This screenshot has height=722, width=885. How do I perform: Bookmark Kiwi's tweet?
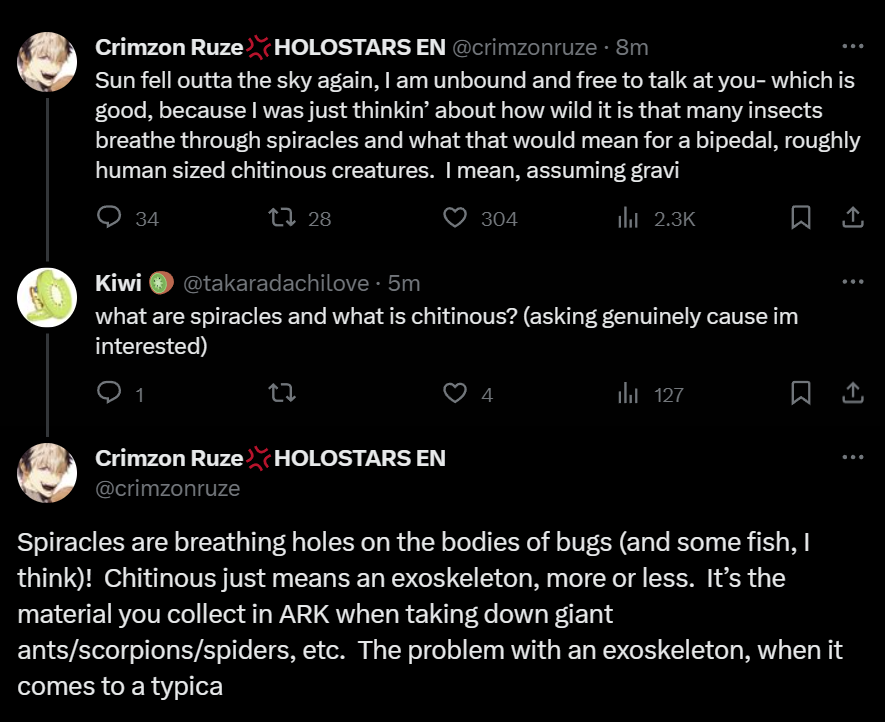pos(800,394)
